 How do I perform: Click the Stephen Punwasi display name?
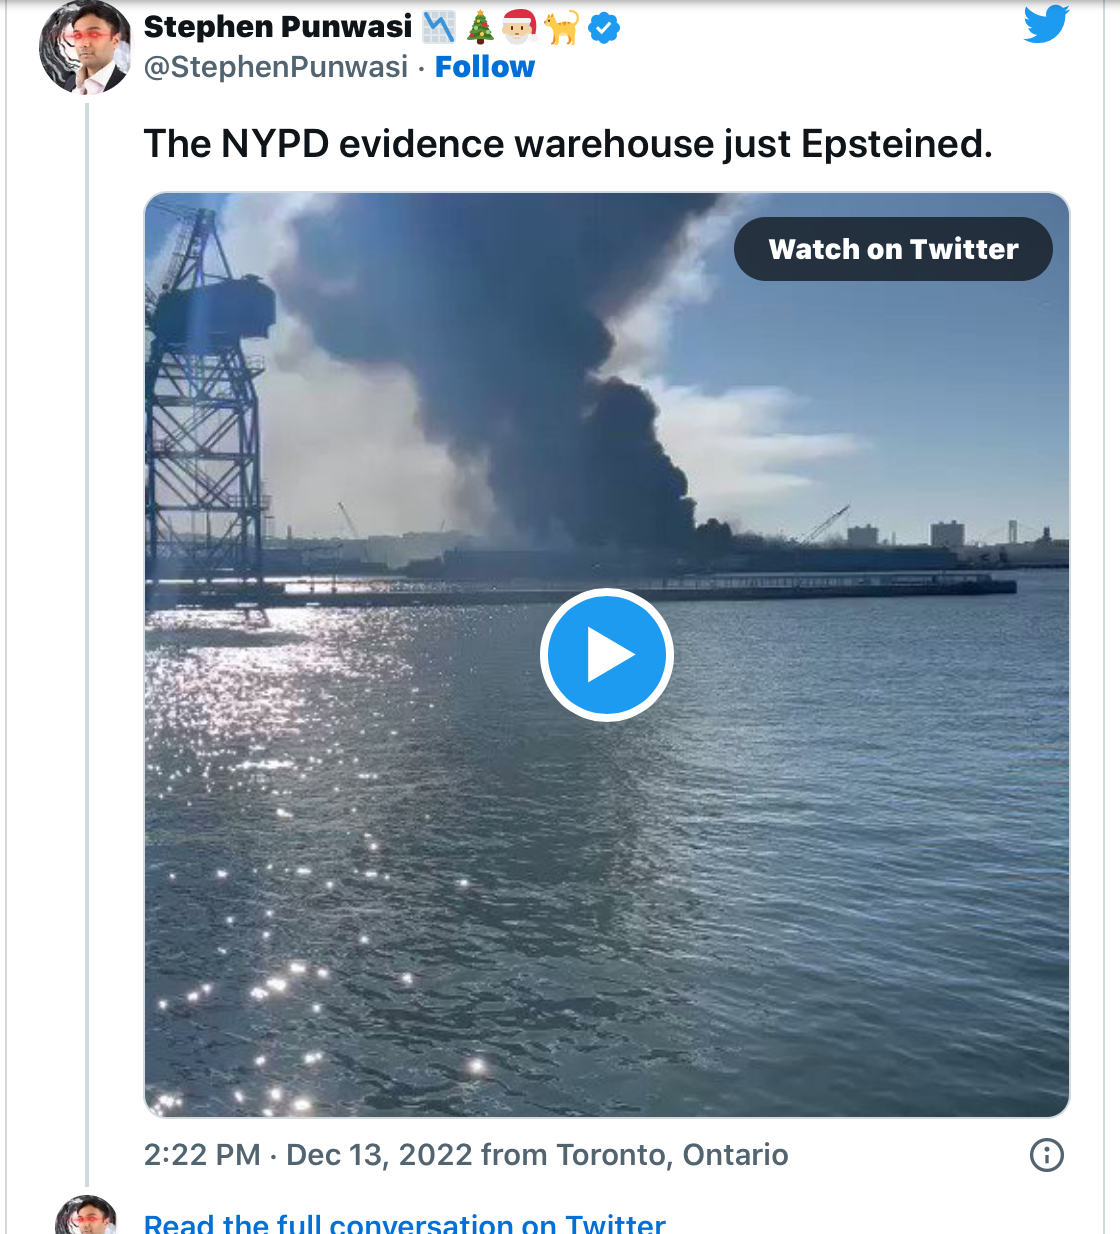(278, 27)
